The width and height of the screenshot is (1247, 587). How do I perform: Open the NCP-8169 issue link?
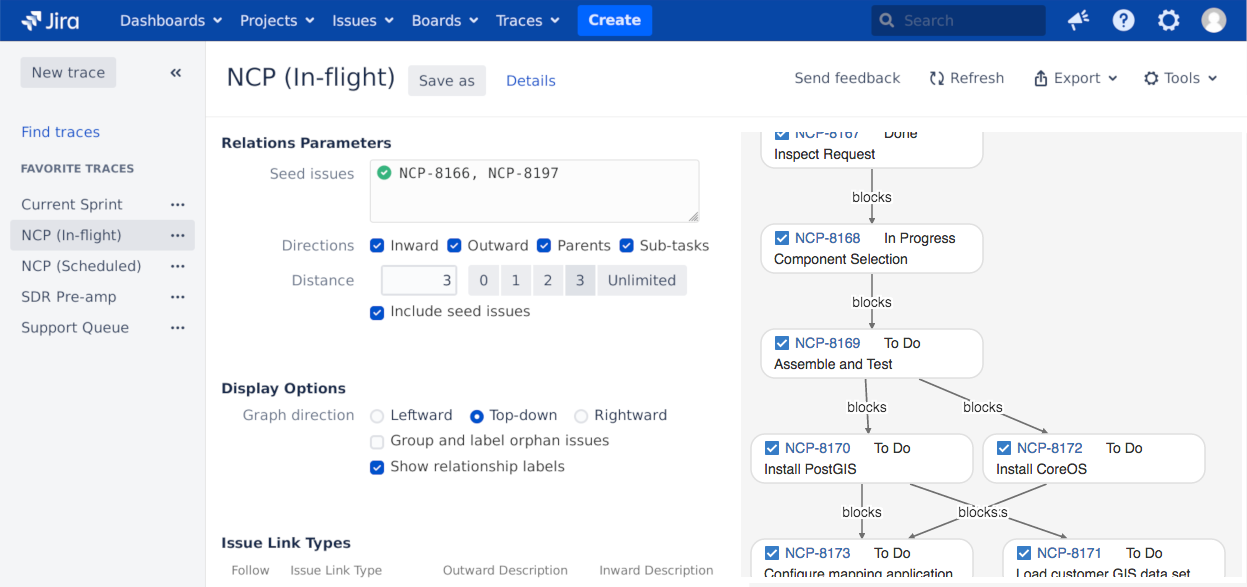(827, 343)
